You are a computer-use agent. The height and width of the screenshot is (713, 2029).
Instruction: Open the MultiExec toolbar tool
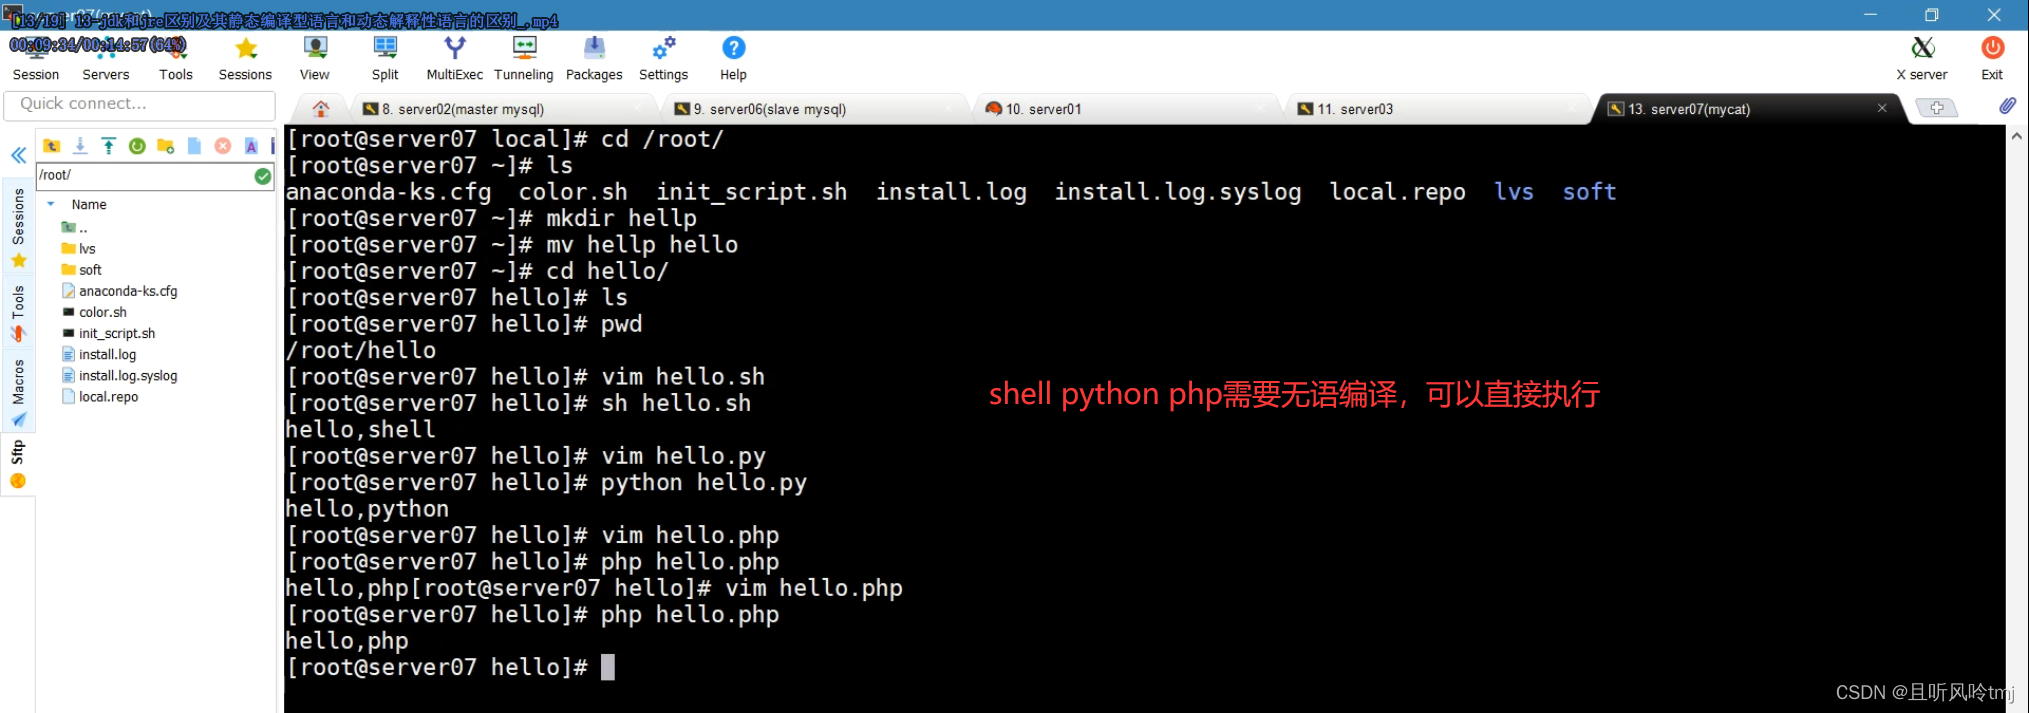(454, 58)
